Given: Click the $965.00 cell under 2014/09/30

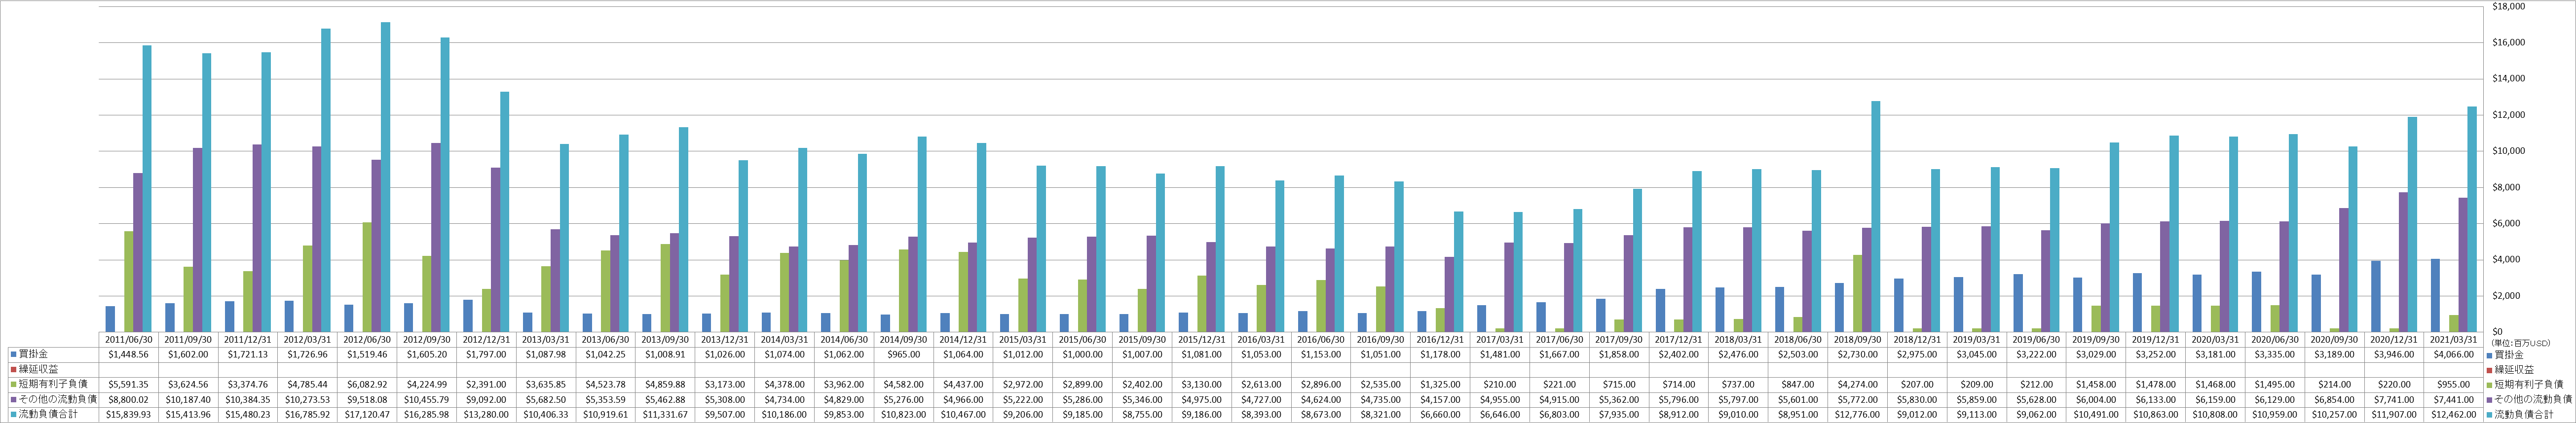Looking at the screenshot, I should tap(905, 354).
